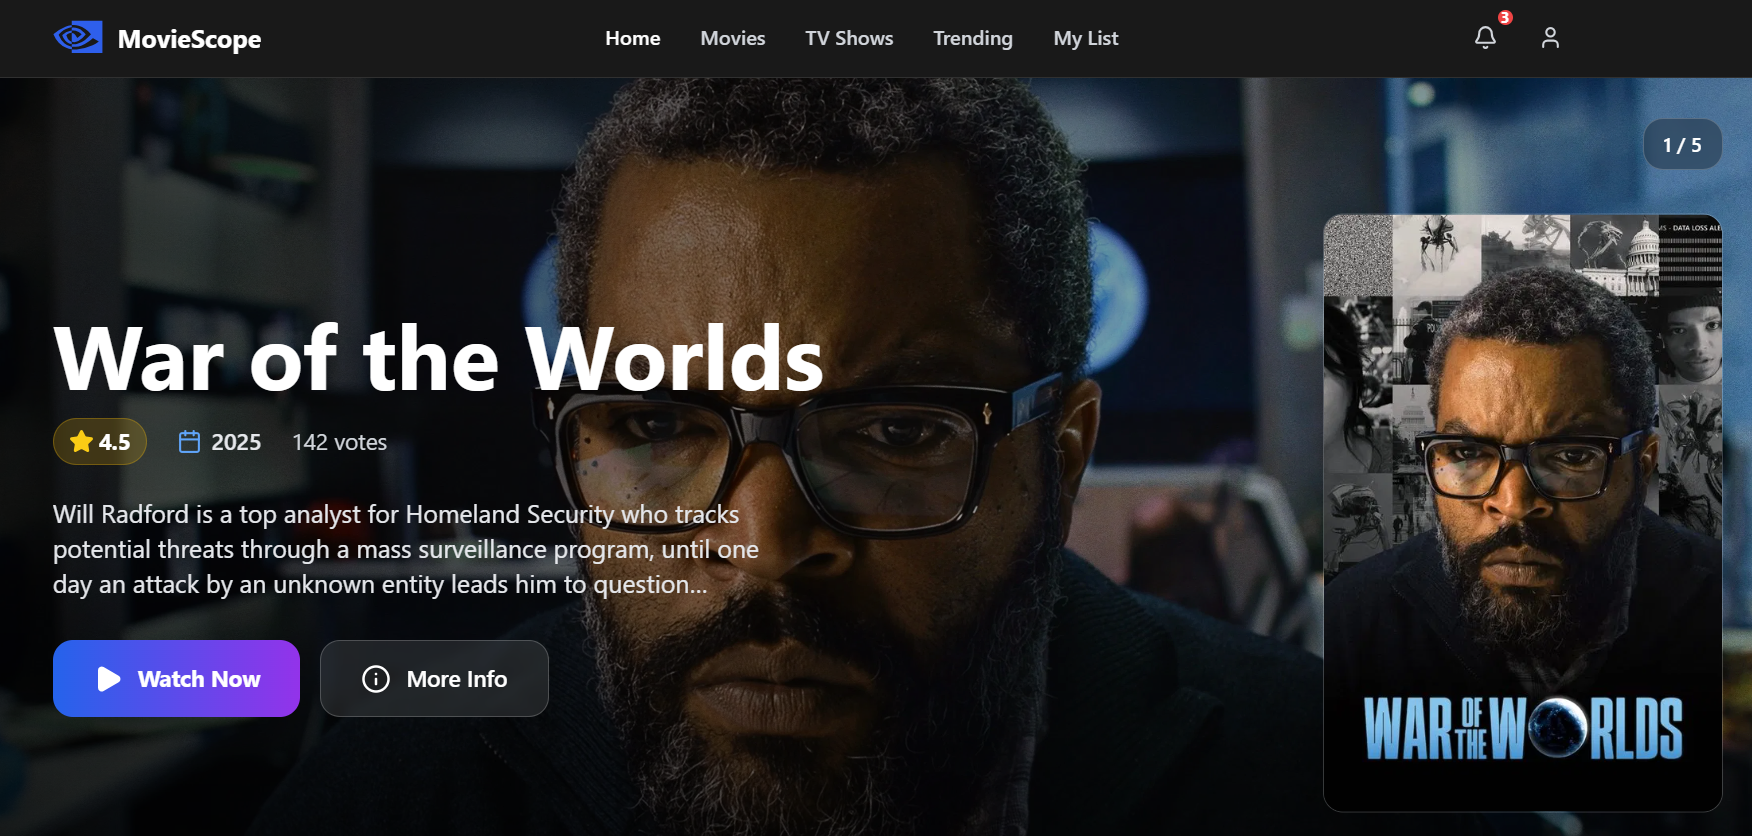Click the calendar icon beside 2025
Viewport: 1752px width, 836px height.
coord(189,442)
